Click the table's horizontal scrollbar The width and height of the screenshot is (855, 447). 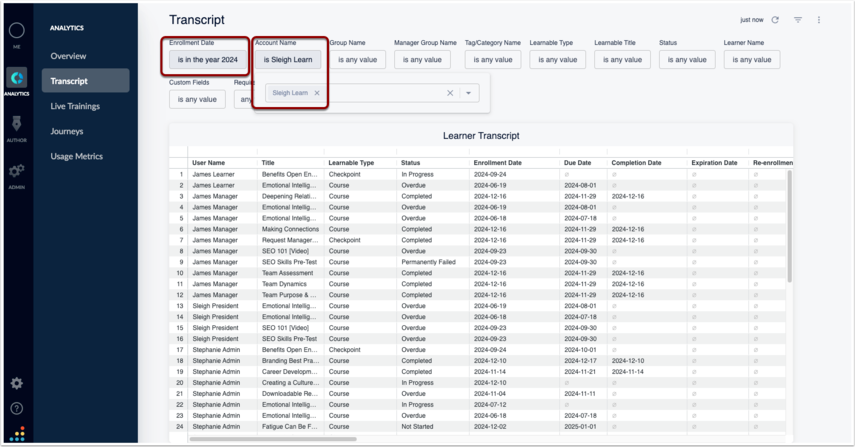coord(273,439)
